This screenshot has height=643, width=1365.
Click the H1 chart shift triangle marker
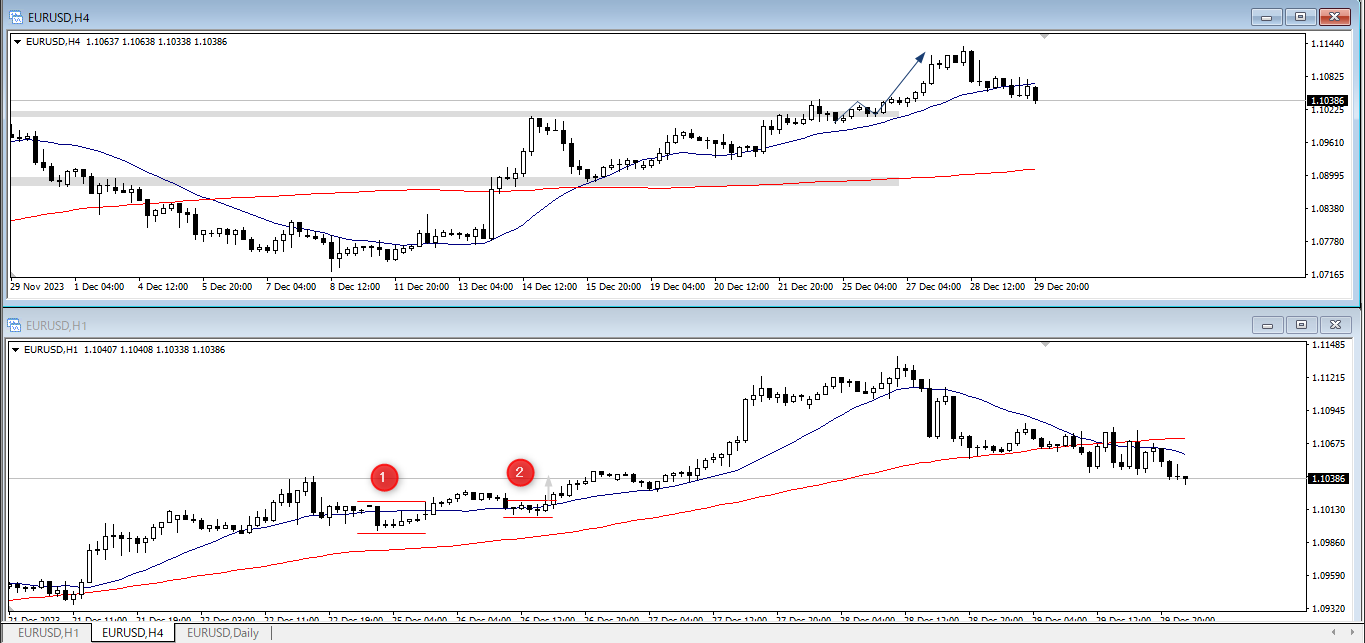click(x=1045, y=344)
